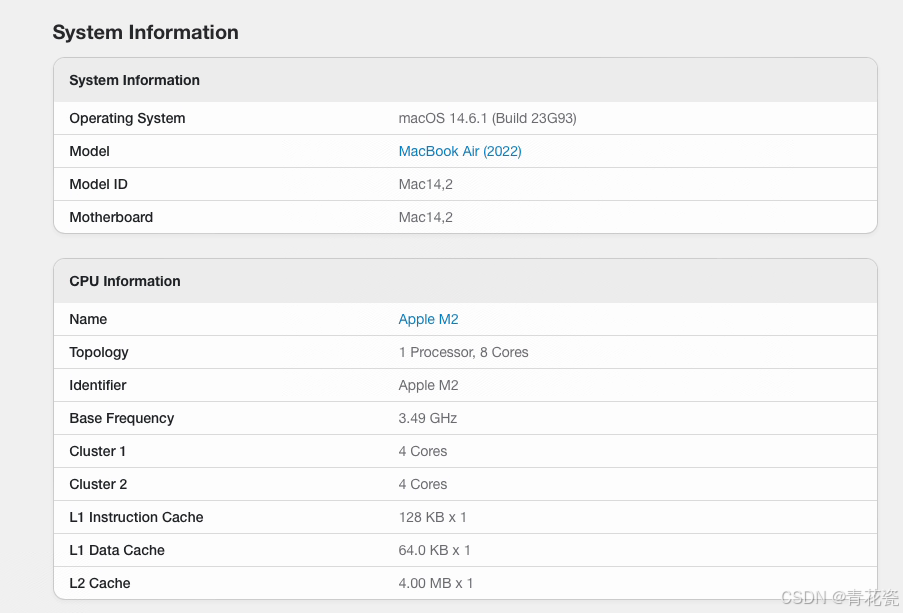The width and height of the screenshot is (903, 613).
Task: Select the 3.49 GHz value
Action: click(x=427, y=418)
